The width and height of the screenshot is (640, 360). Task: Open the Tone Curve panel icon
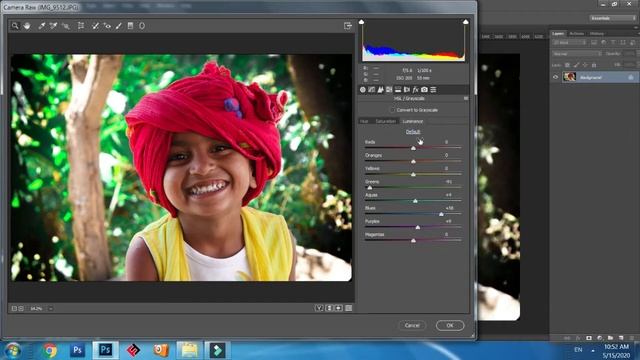coord(371,89)
